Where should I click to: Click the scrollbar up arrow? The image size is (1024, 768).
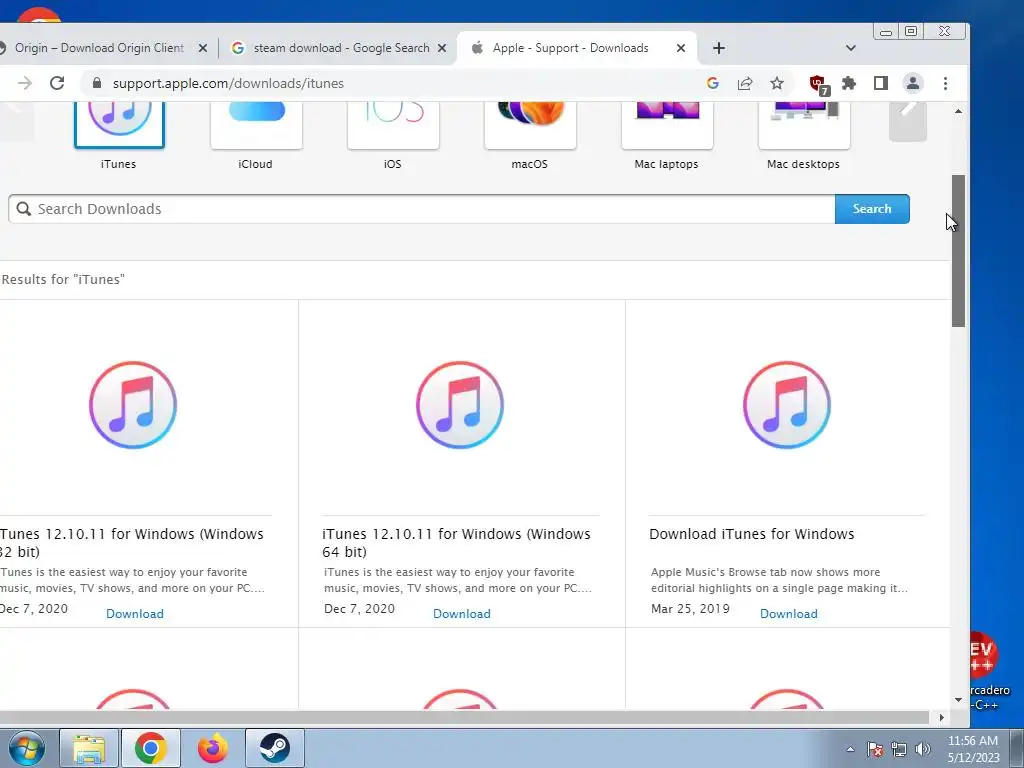click(958, 111)
